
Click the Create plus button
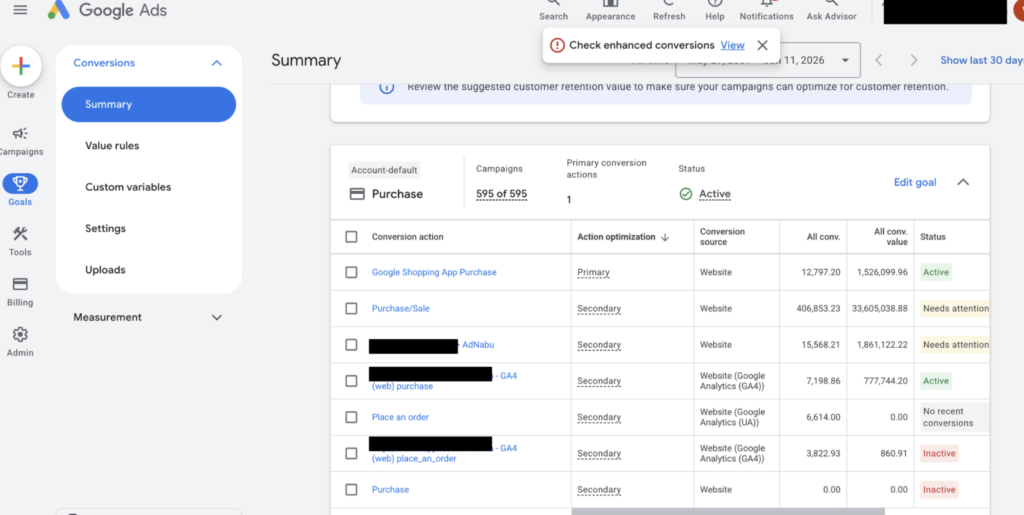pos(21,66)
